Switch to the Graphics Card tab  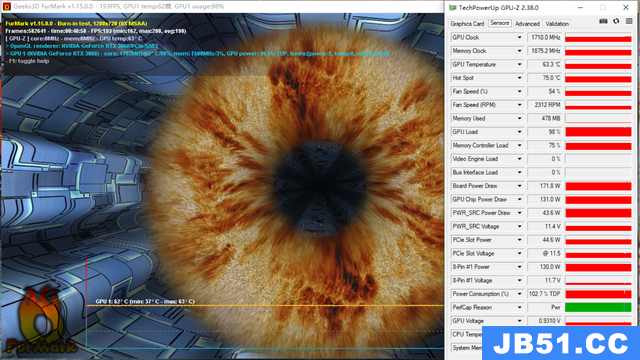(467, 24)
